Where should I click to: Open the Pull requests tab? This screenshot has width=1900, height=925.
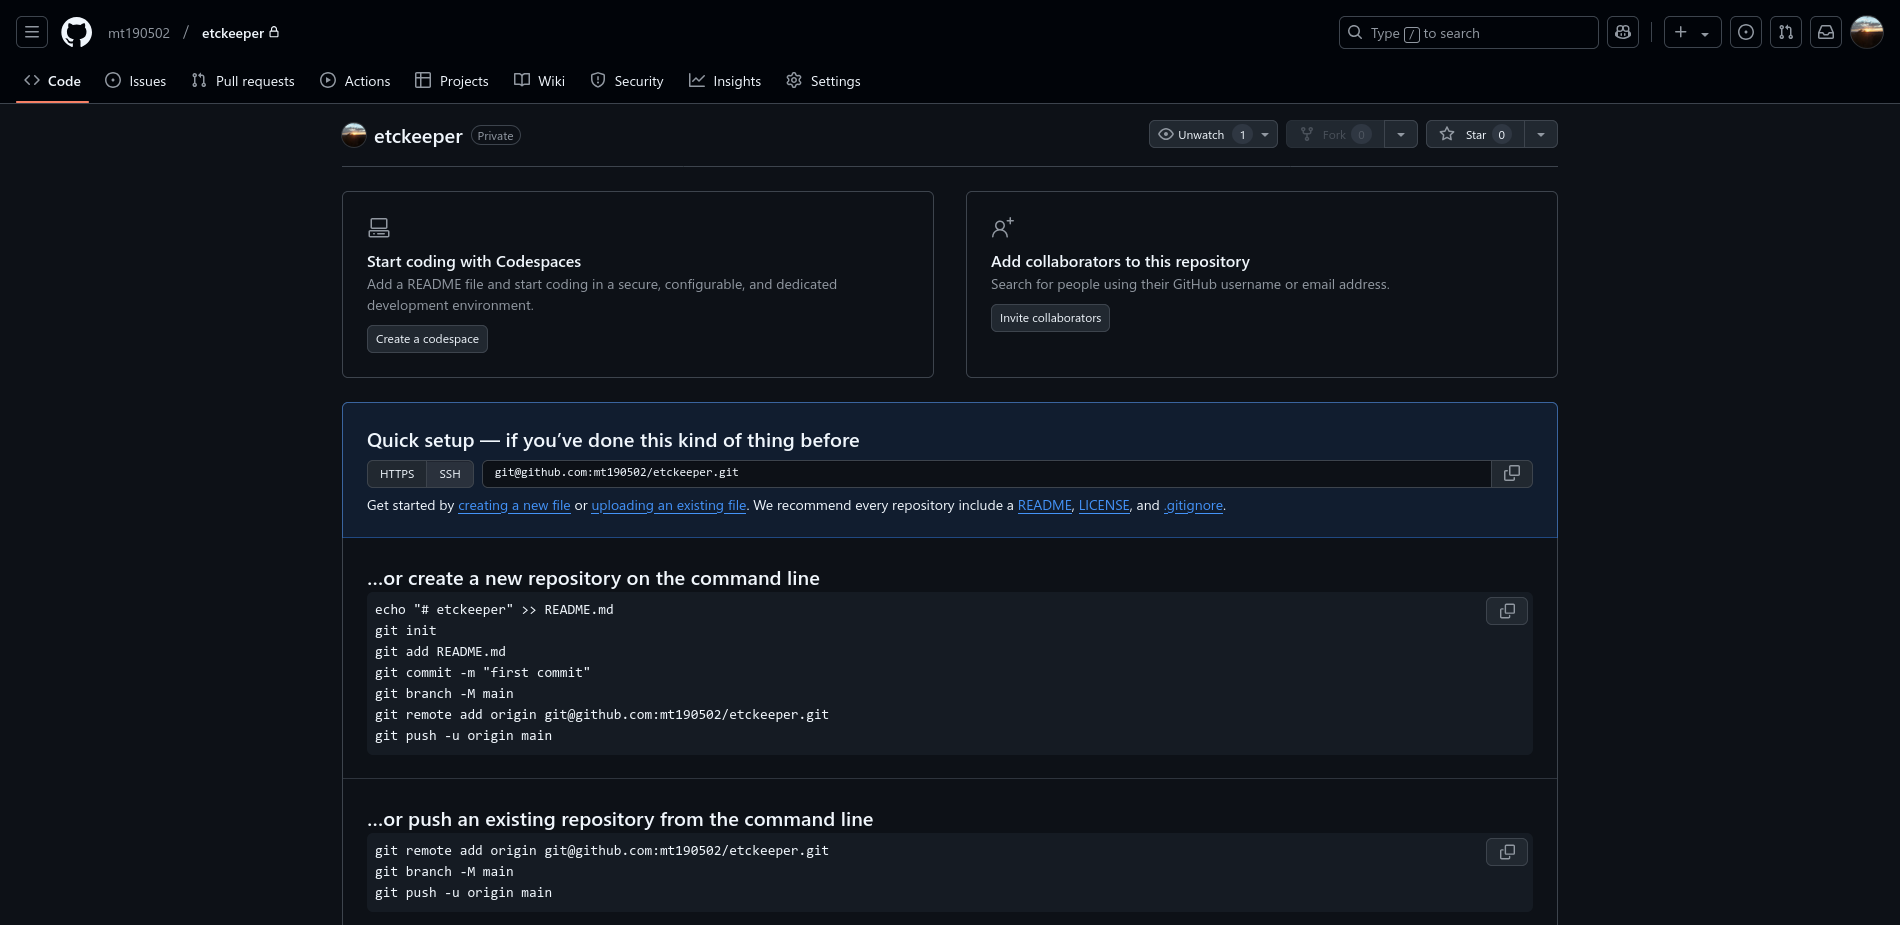[243, 81]
